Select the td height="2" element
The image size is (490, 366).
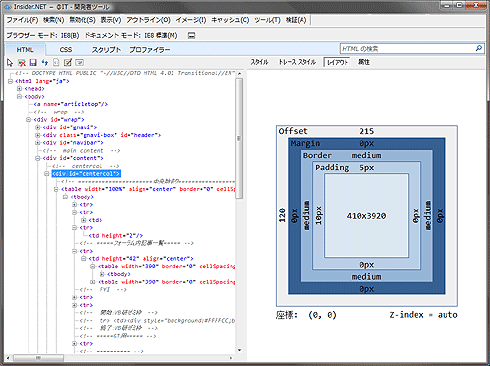[x=116, y=235]
